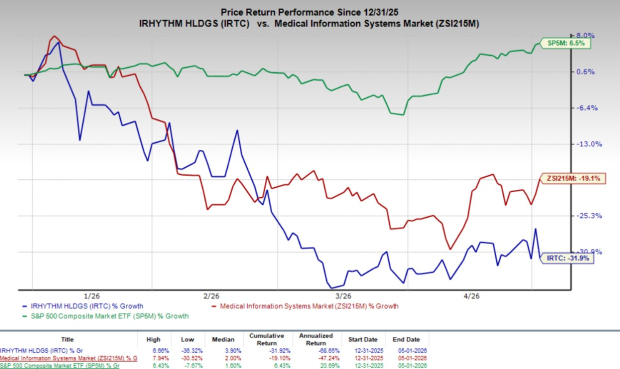This screenshot has height=369, width=620.
Task: Click the -25.3% y-axis label
Action: pyautogui.click(x=589, y=216)
